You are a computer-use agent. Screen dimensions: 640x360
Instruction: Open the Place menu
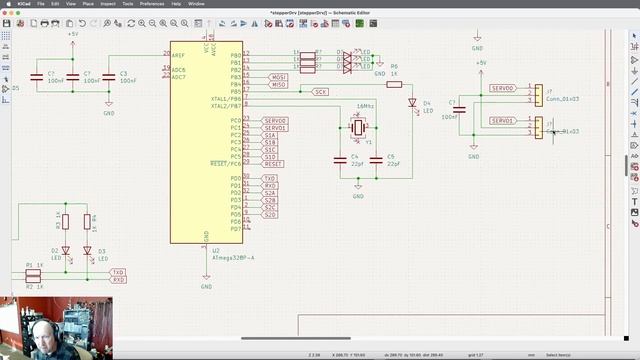(88, 4)
